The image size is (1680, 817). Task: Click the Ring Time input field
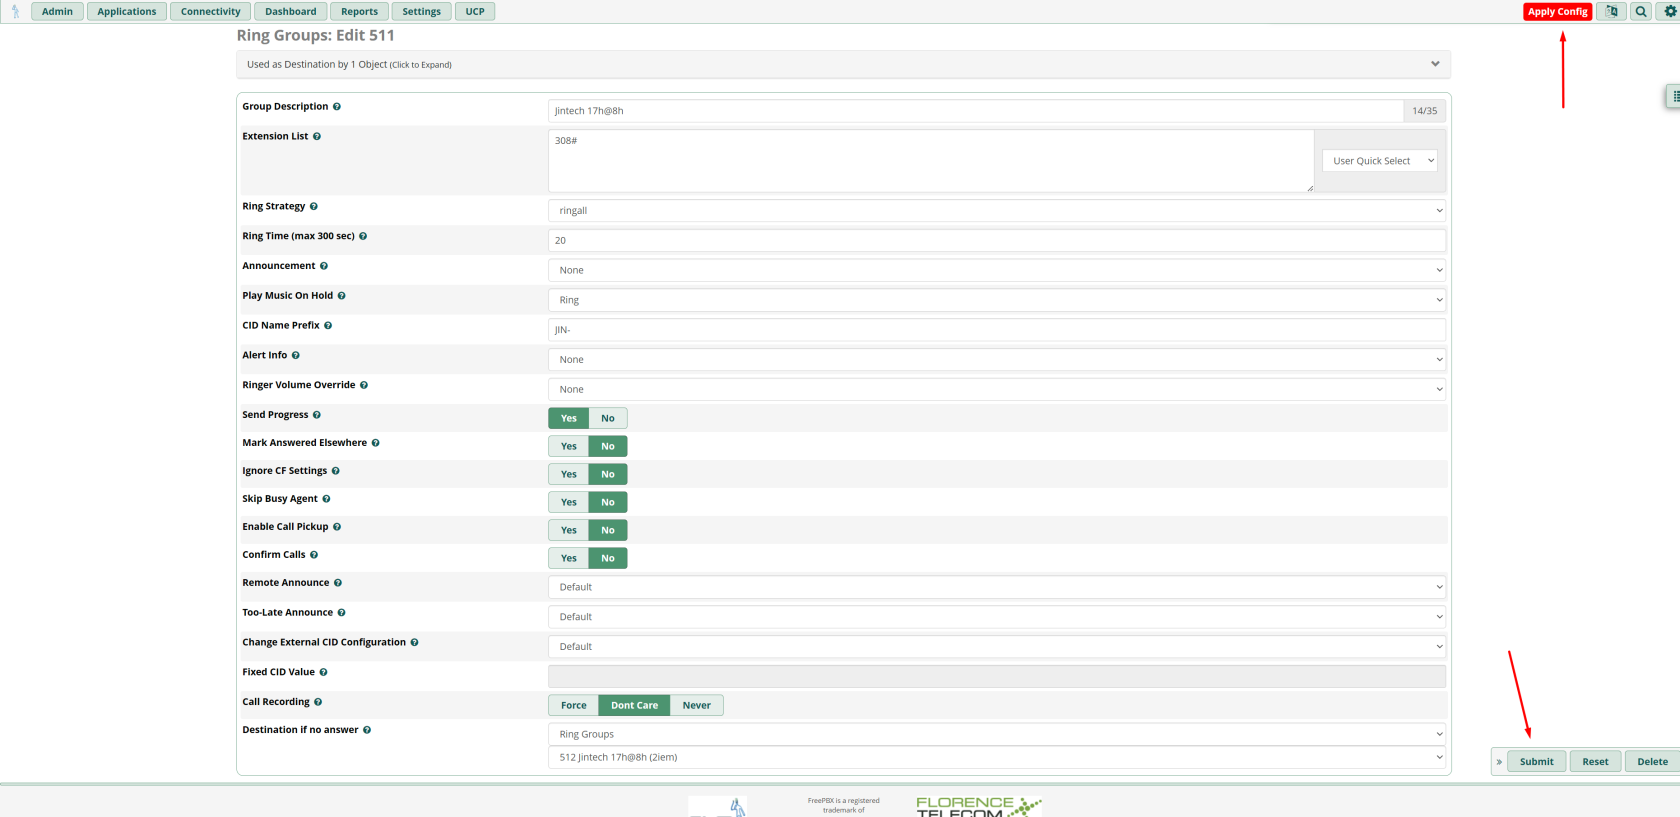pyautogui.click(x=997, y=241)
